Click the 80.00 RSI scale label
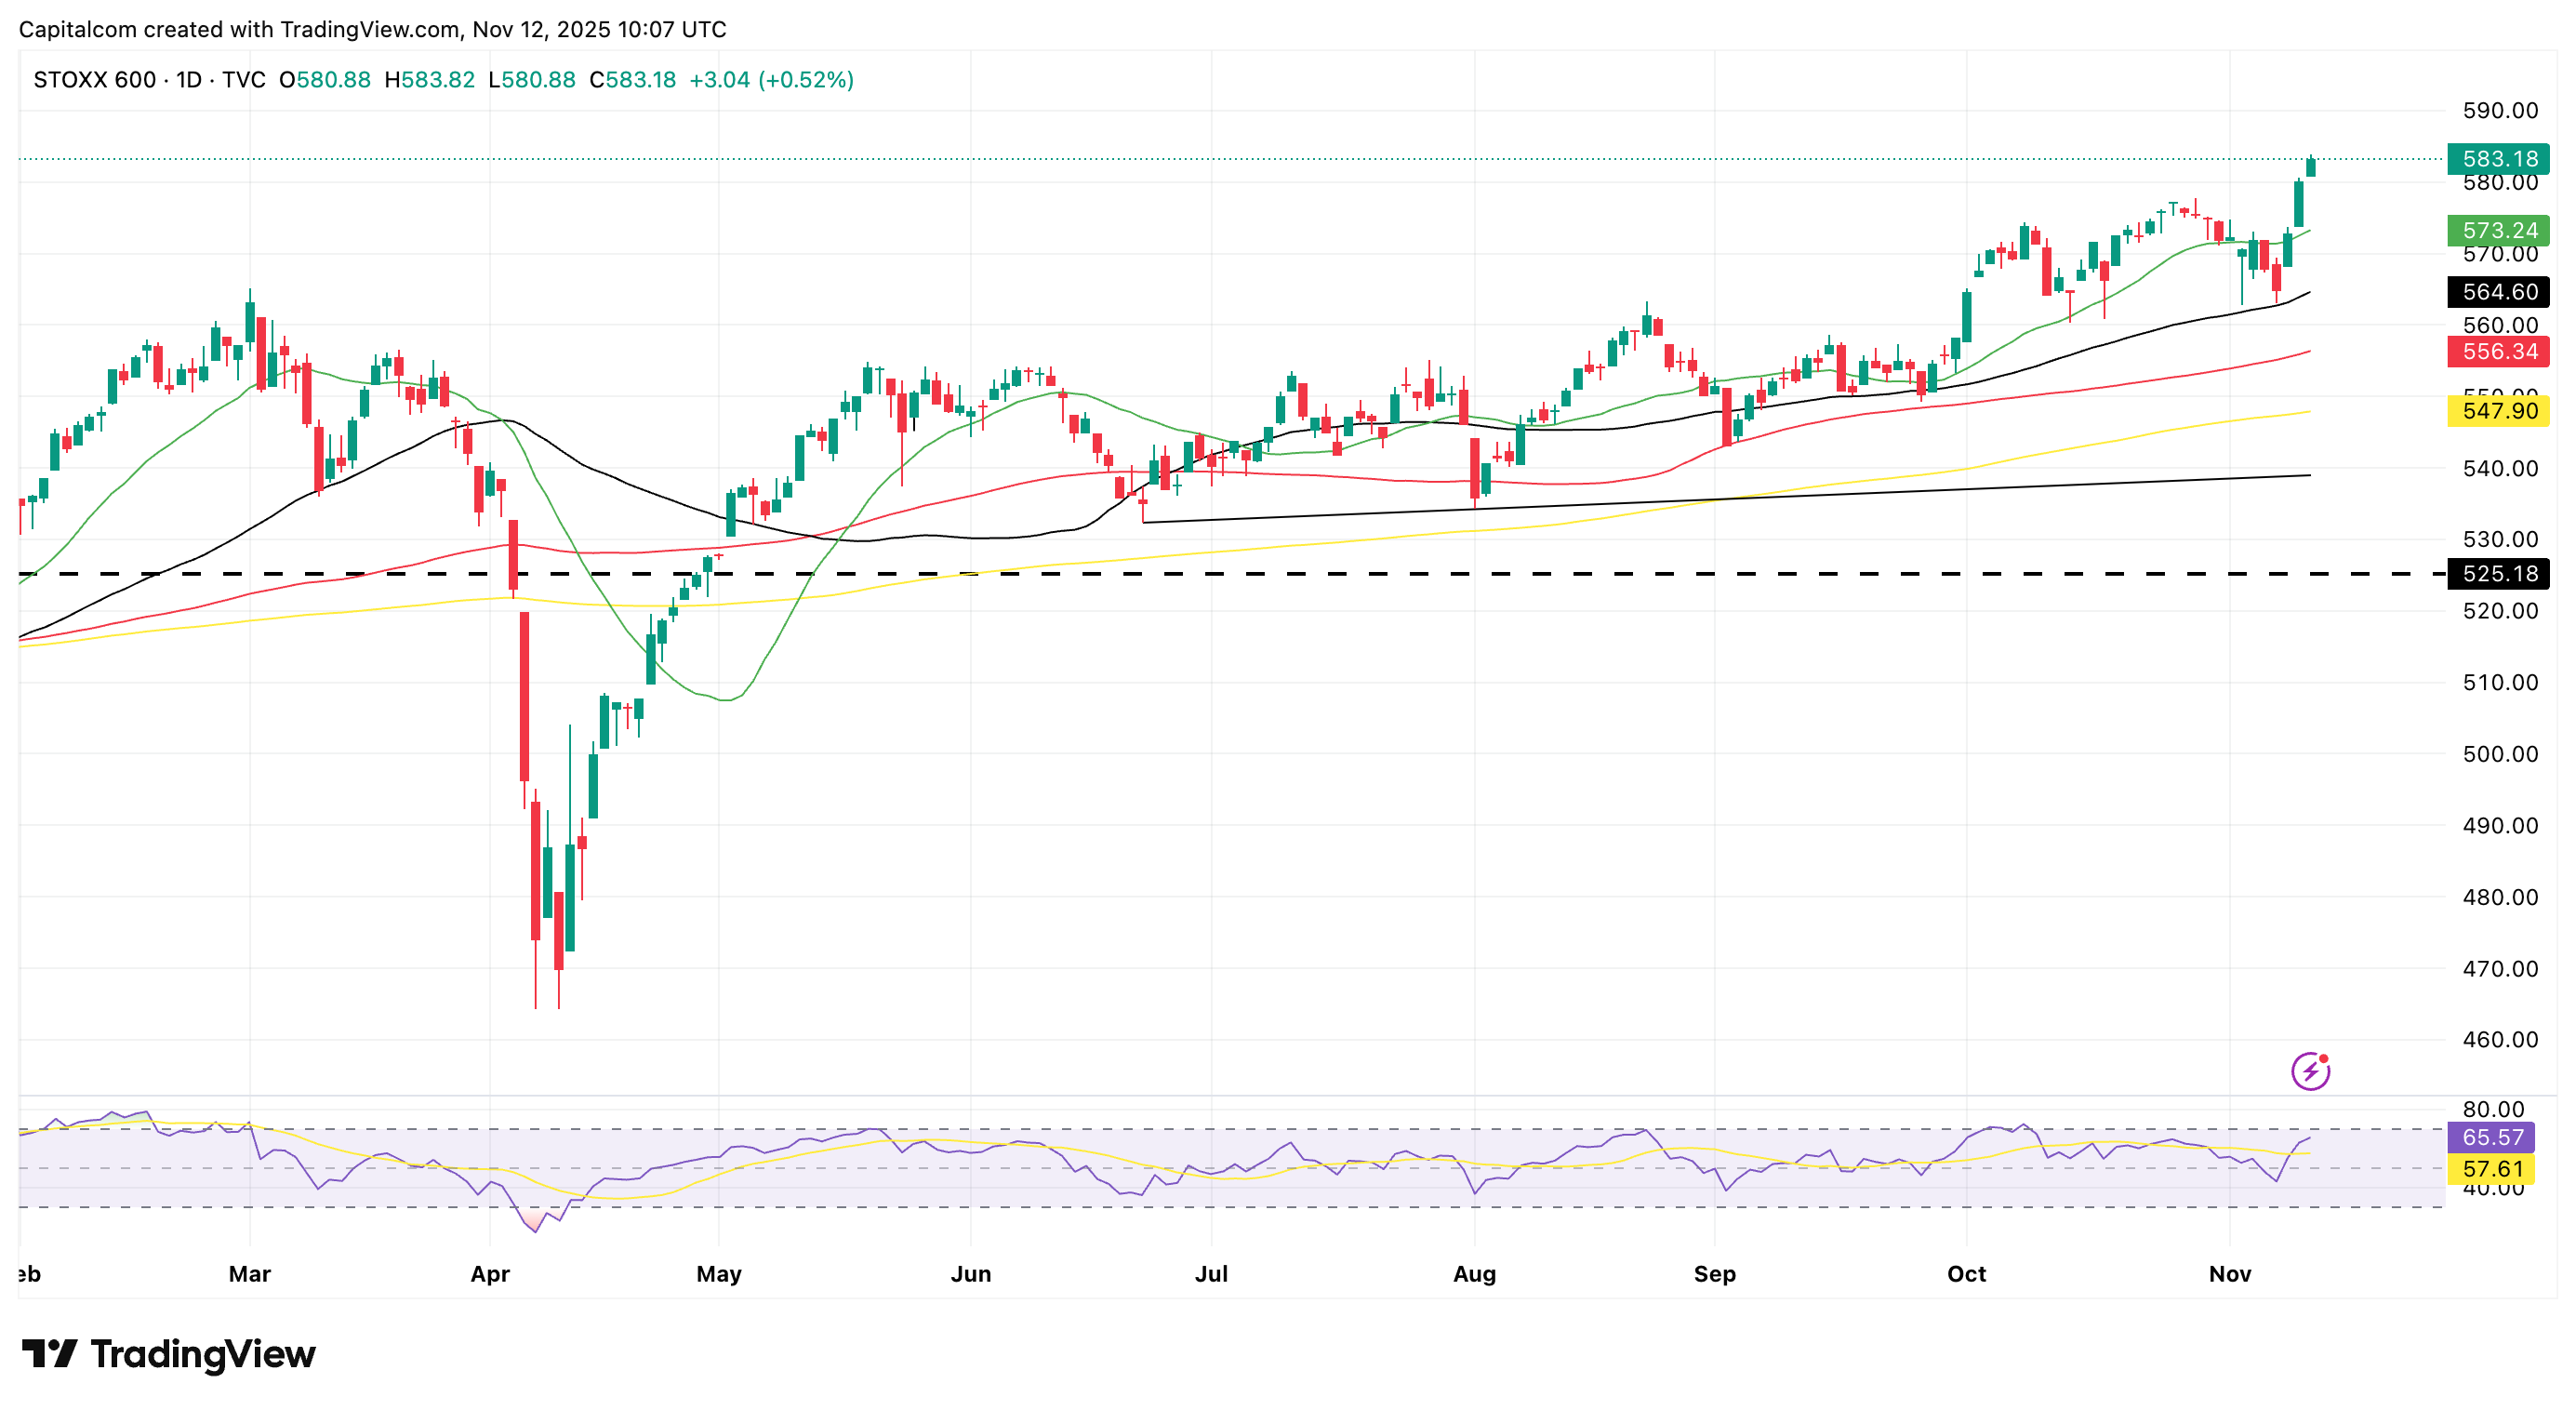The width and height of the screenshot is (2576, 1410). (x=2493, y=1109)
